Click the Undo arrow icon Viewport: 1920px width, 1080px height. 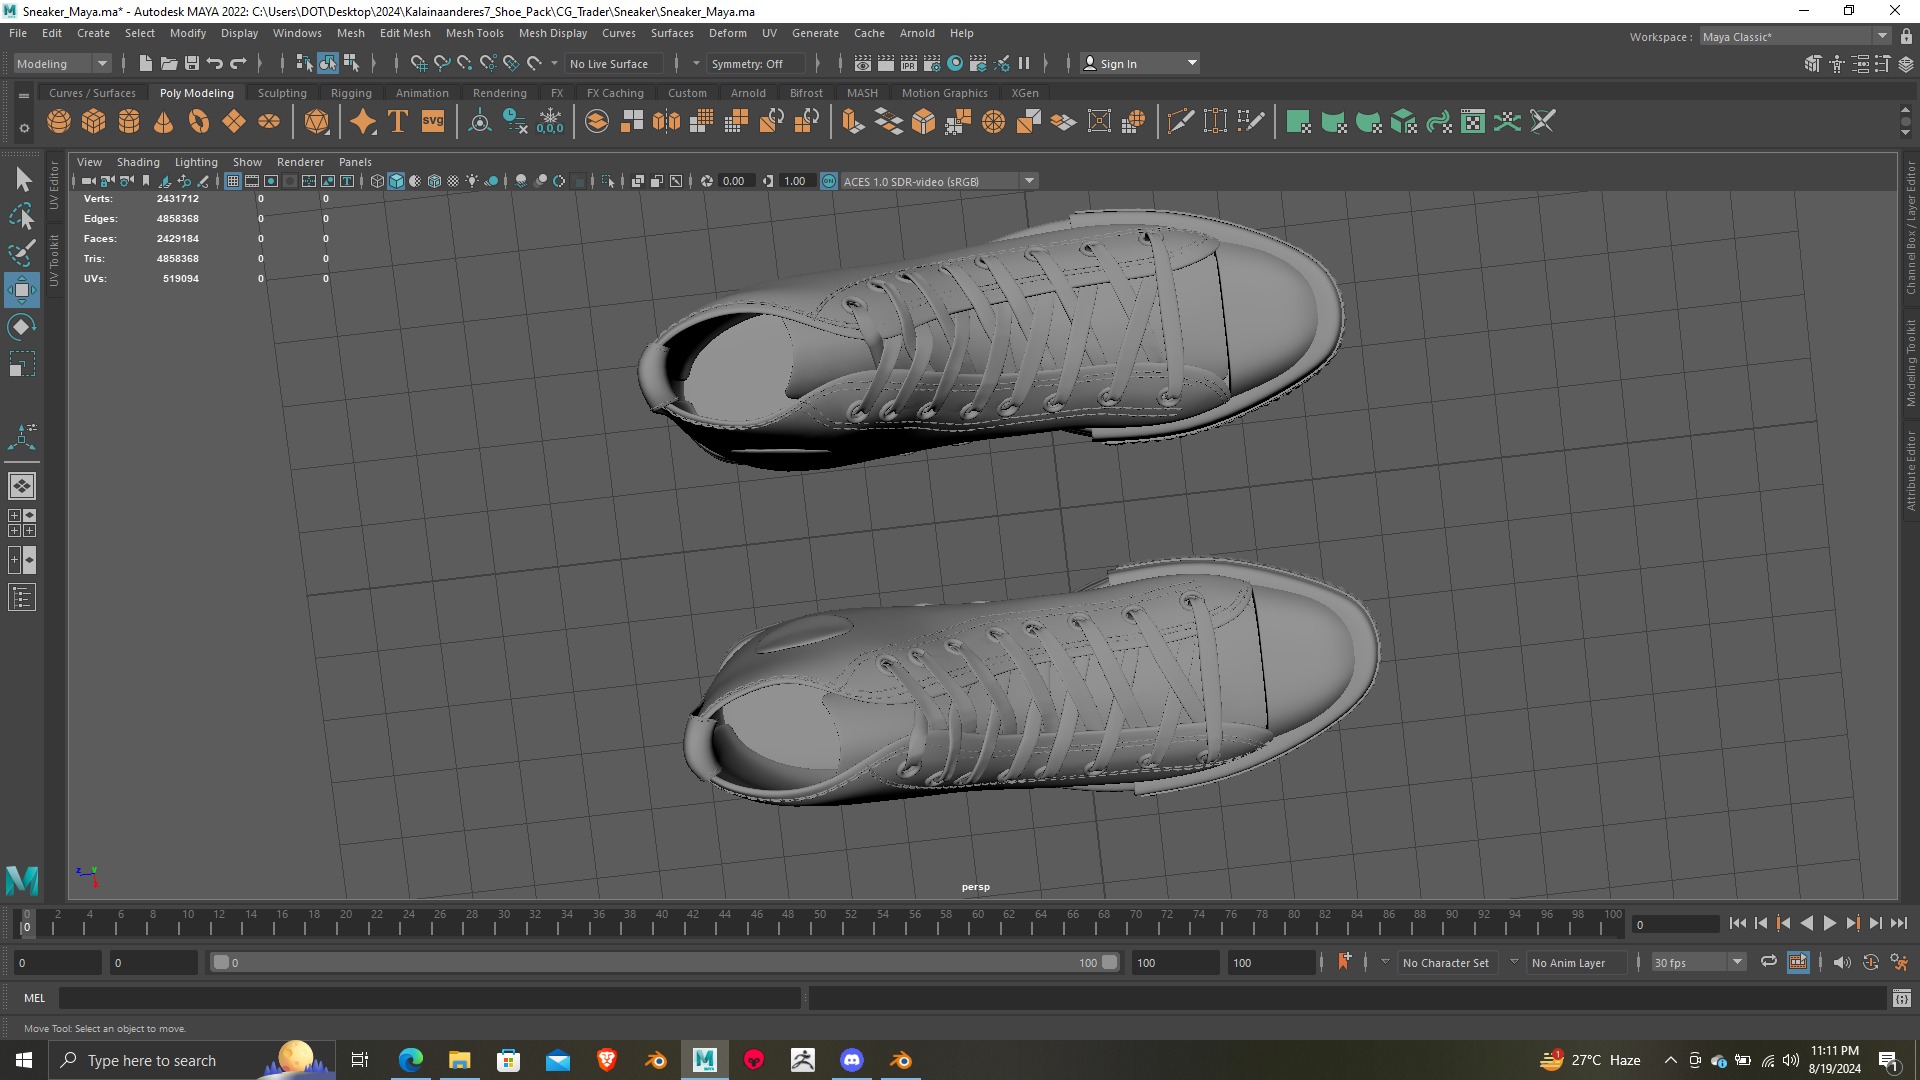(215, 63)
